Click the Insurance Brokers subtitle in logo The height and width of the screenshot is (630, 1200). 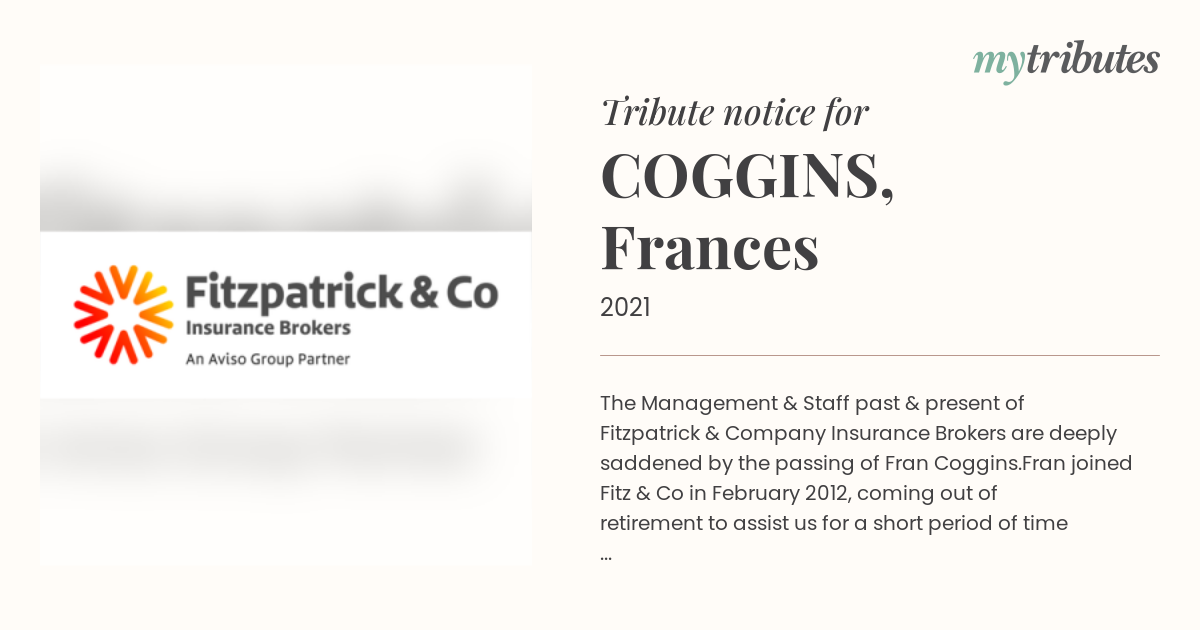(268, 327)
